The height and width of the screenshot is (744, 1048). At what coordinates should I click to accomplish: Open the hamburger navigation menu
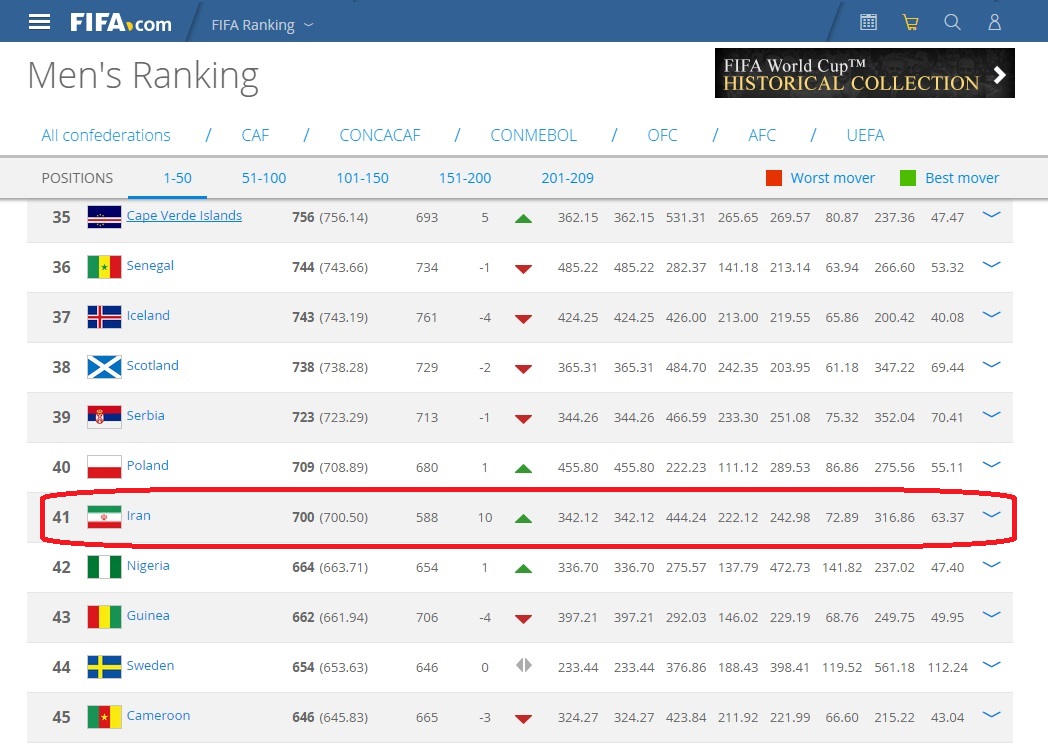[x=39, y=20]
